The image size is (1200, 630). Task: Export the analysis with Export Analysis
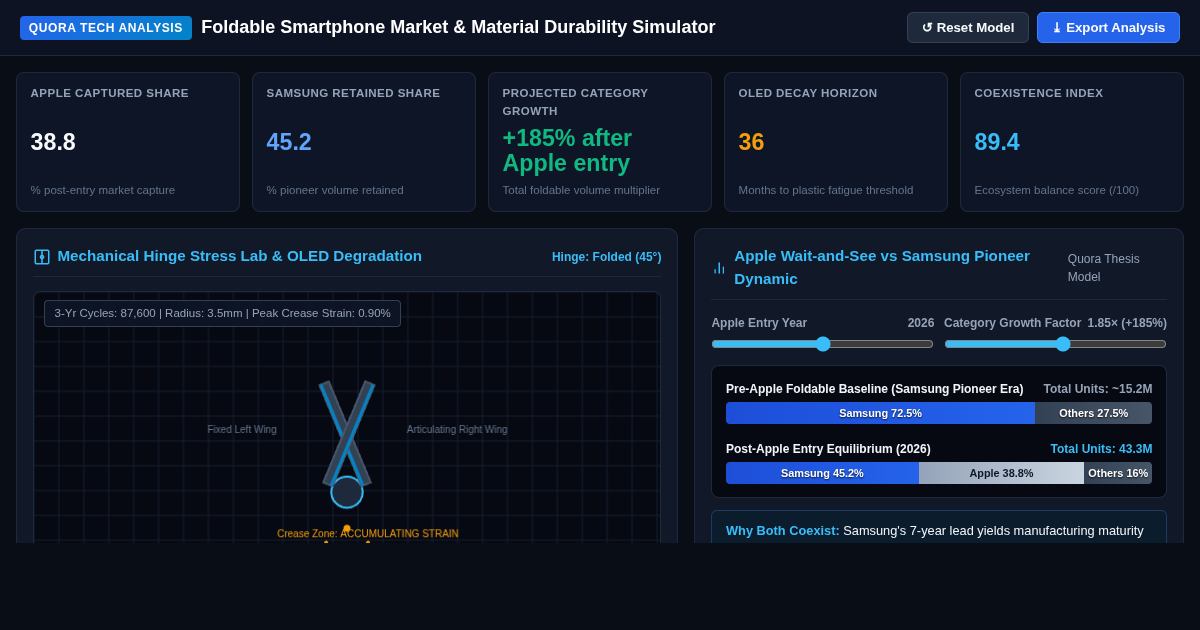click(1108, 27)
